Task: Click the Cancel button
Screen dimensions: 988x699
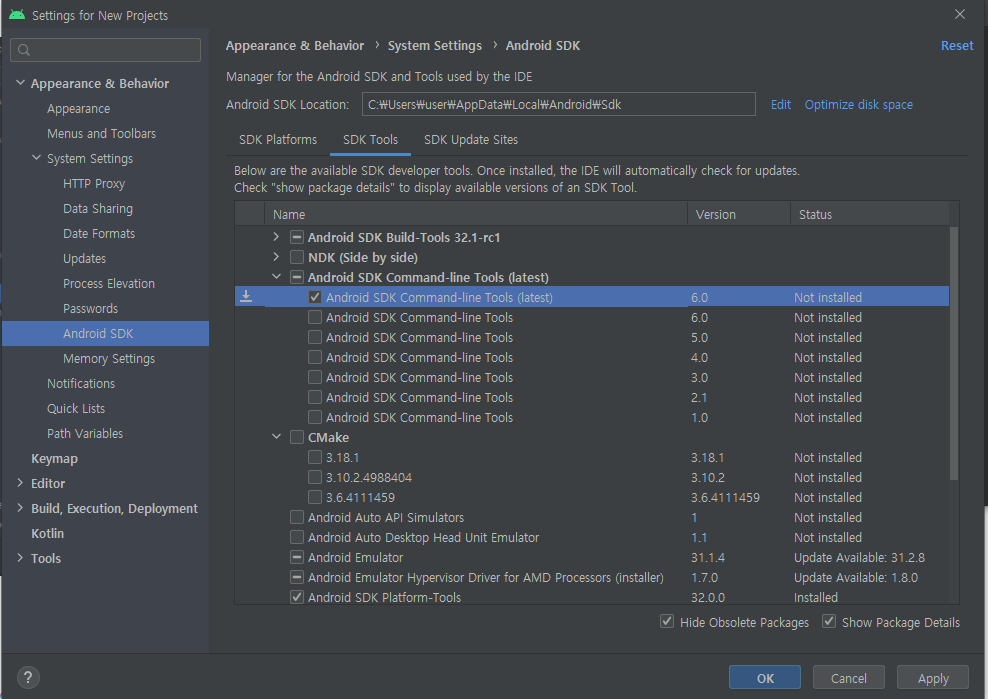Action: (x=849, y=678)
